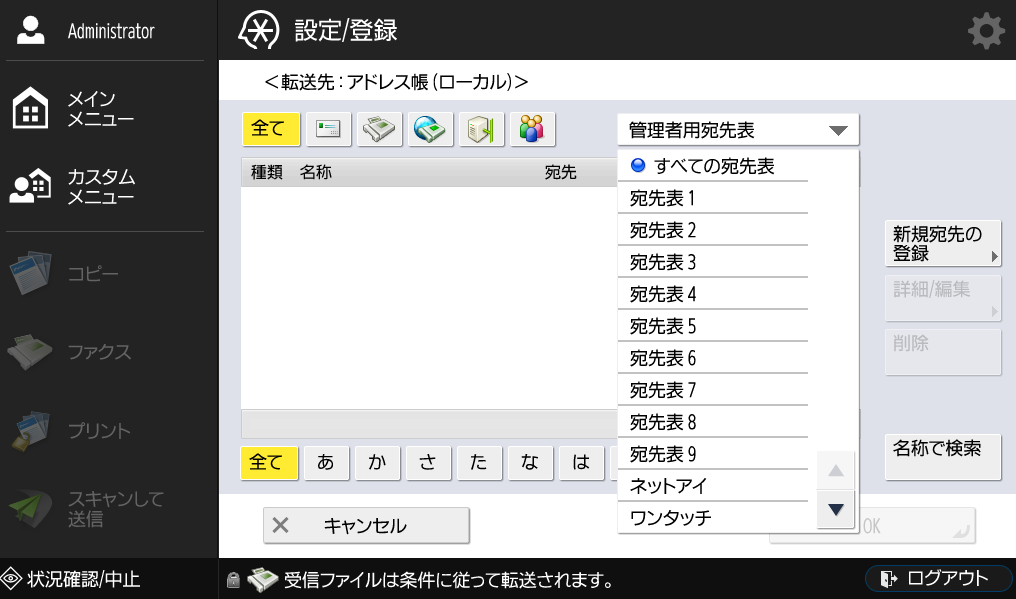The image size is (1016, 599).
Task: Filter destinations by I-fax globe icon
Action: tap(430, 129)
